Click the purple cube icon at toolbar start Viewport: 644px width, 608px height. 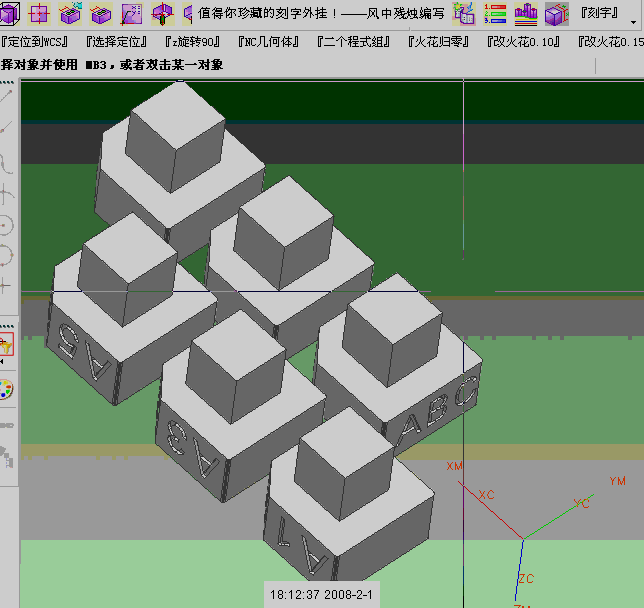click(x=10, y=14)
